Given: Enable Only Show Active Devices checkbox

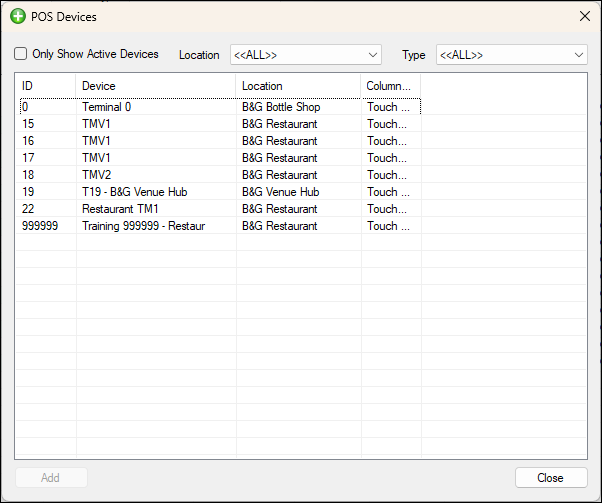Looking at the screenshot, I should [20, 53].
